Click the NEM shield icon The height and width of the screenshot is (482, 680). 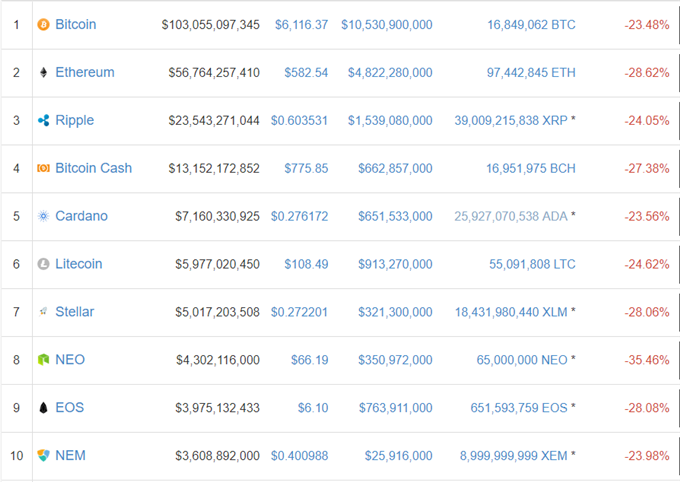click(43, 455)
